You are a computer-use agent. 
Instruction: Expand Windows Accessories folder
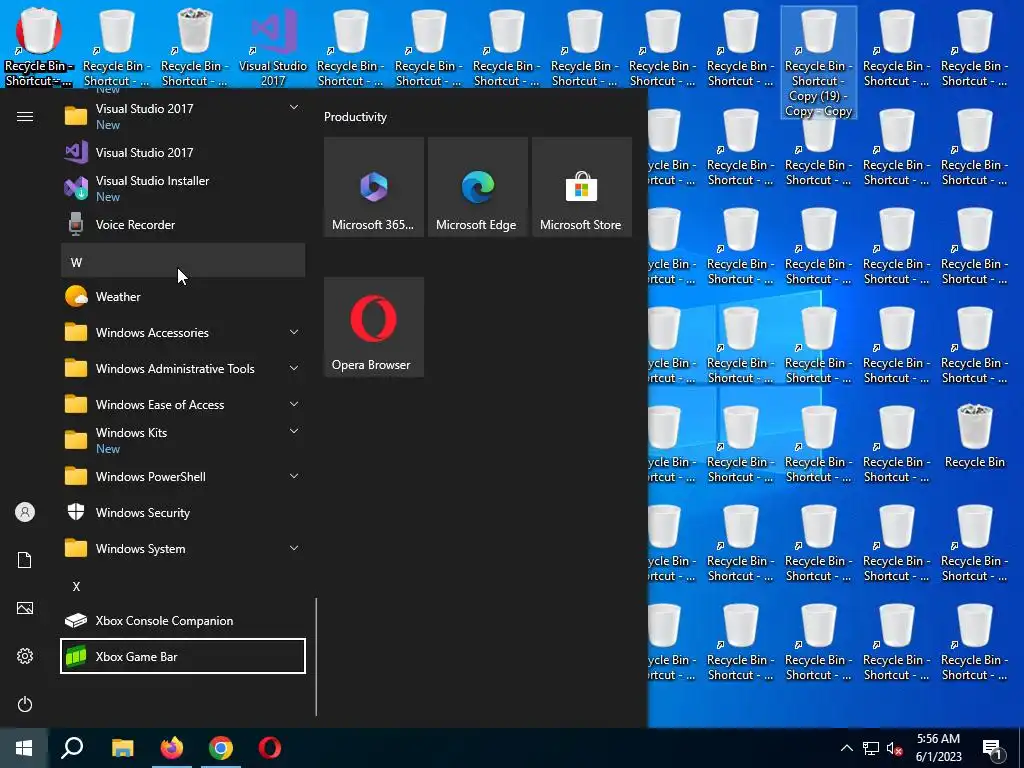point(183,332)
